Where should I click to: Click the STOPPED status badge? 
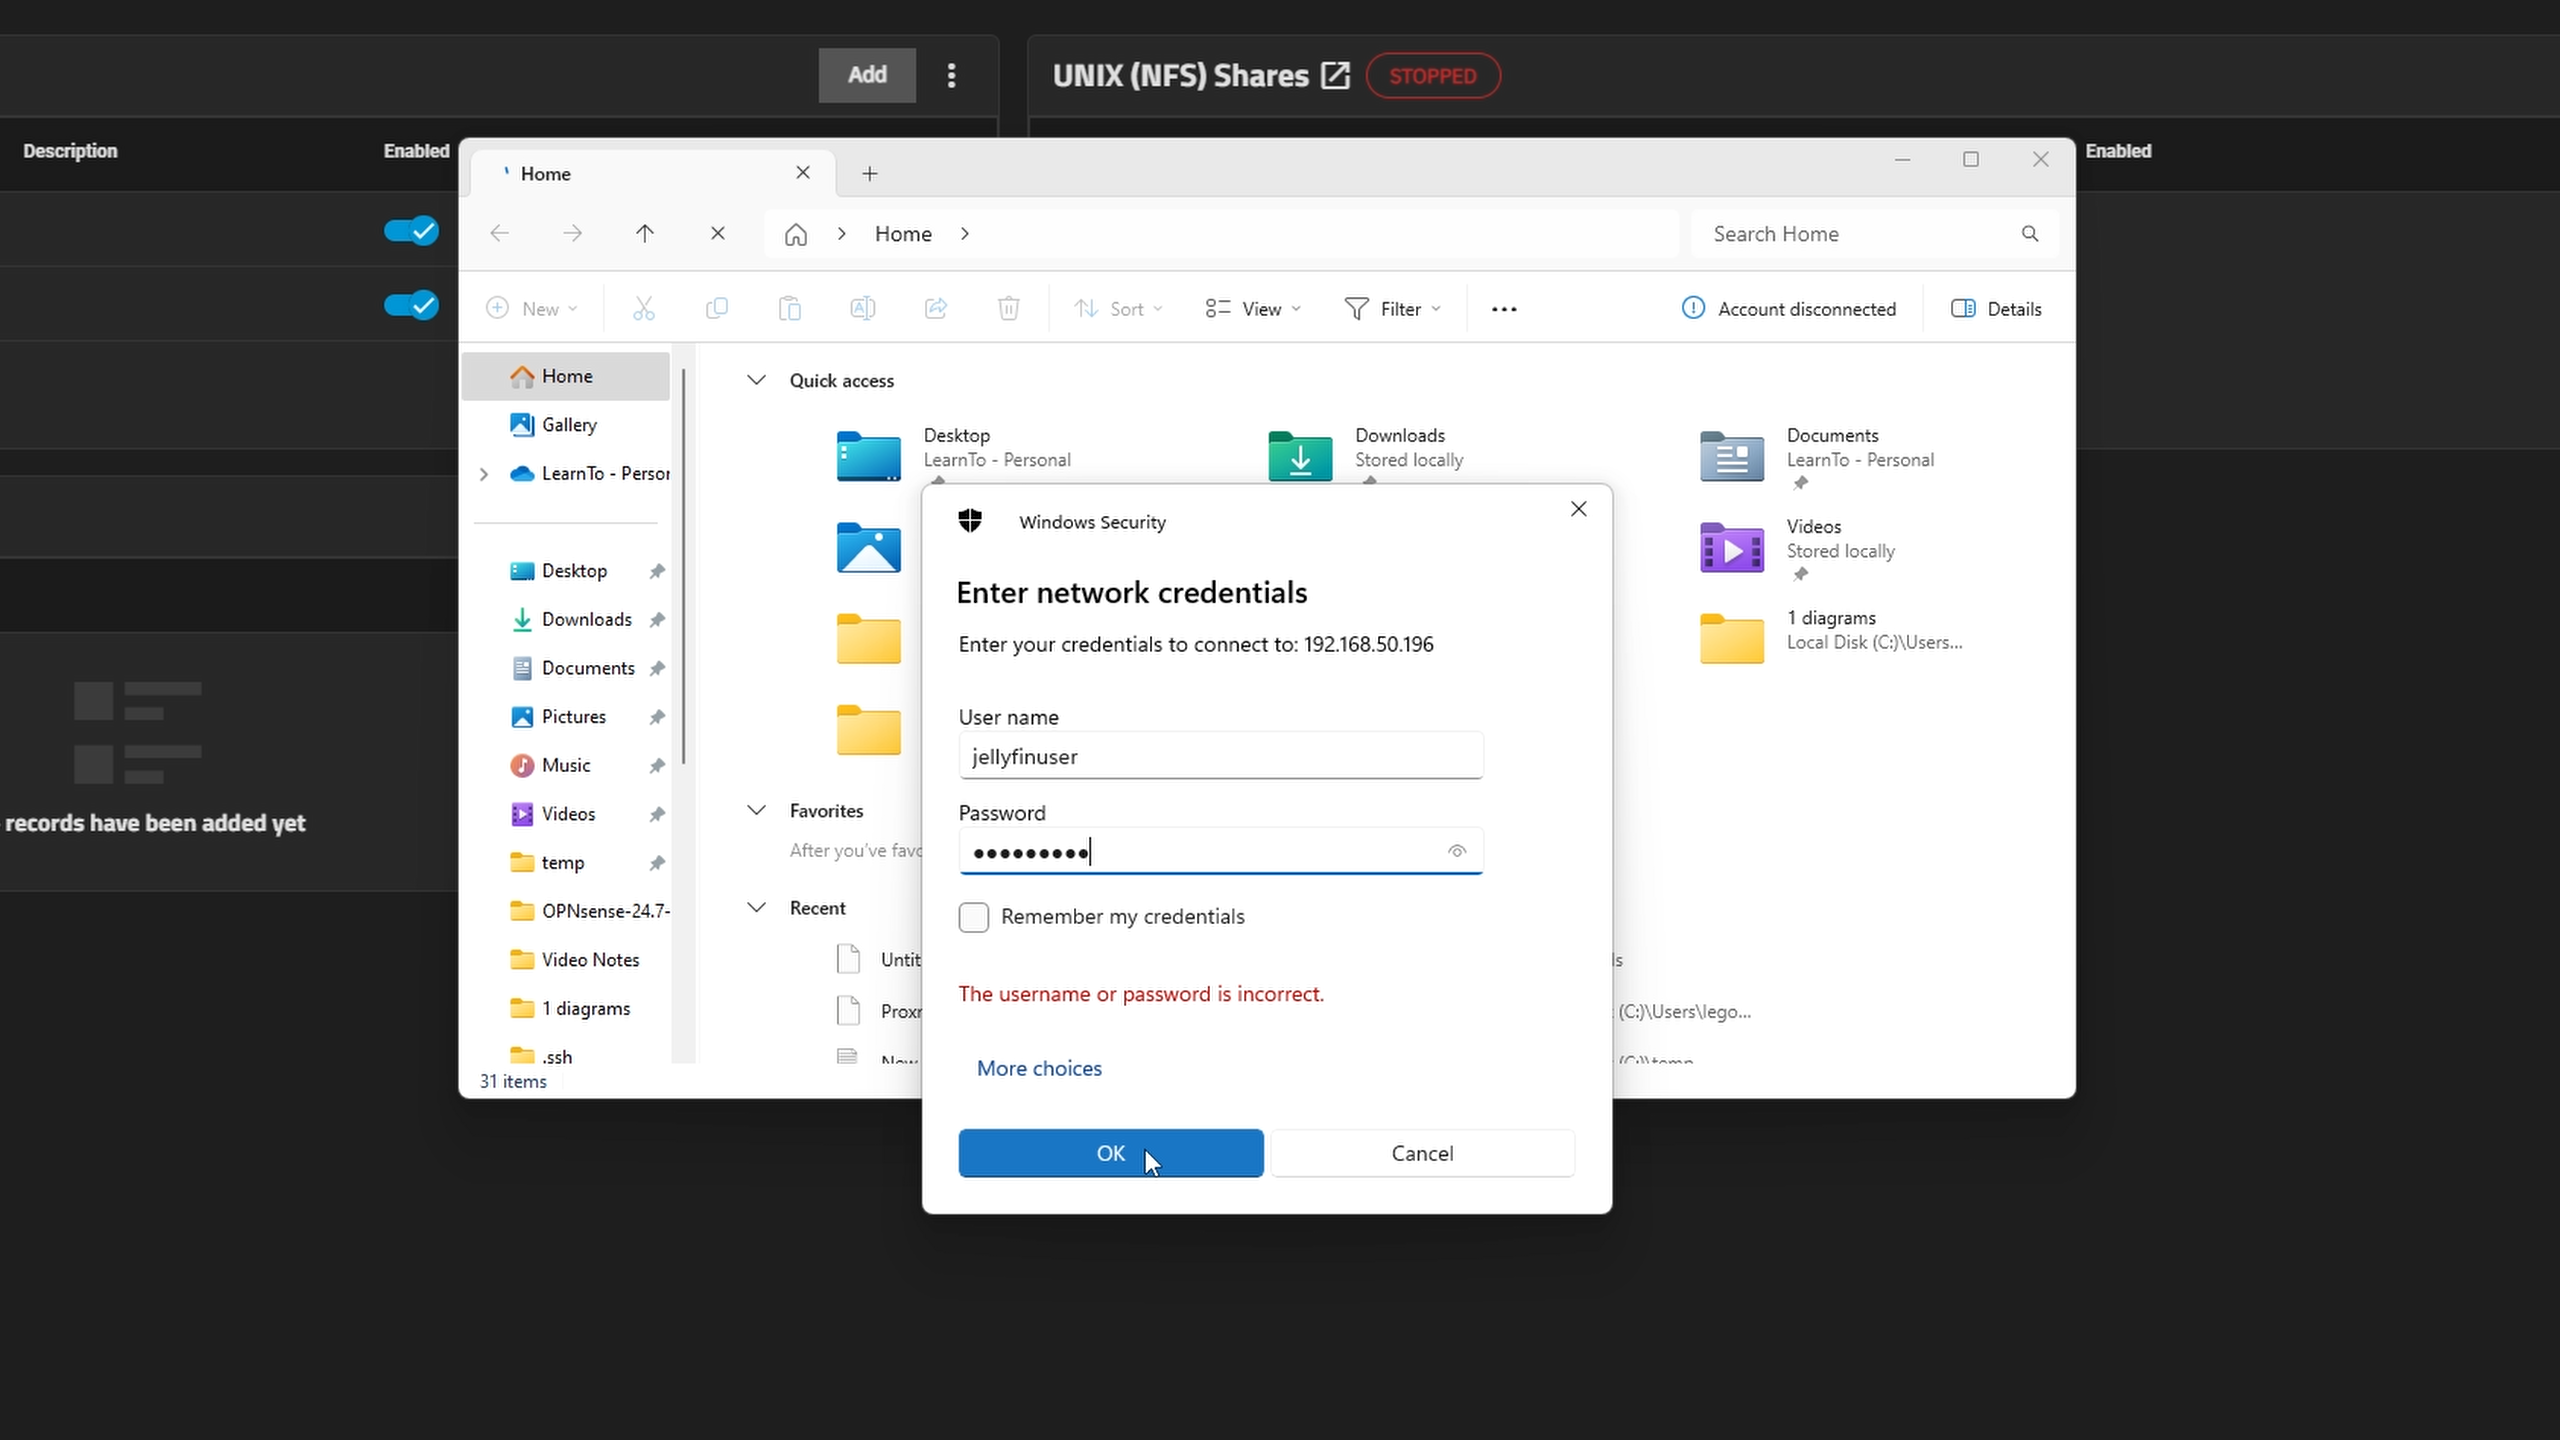[1432, 76]
